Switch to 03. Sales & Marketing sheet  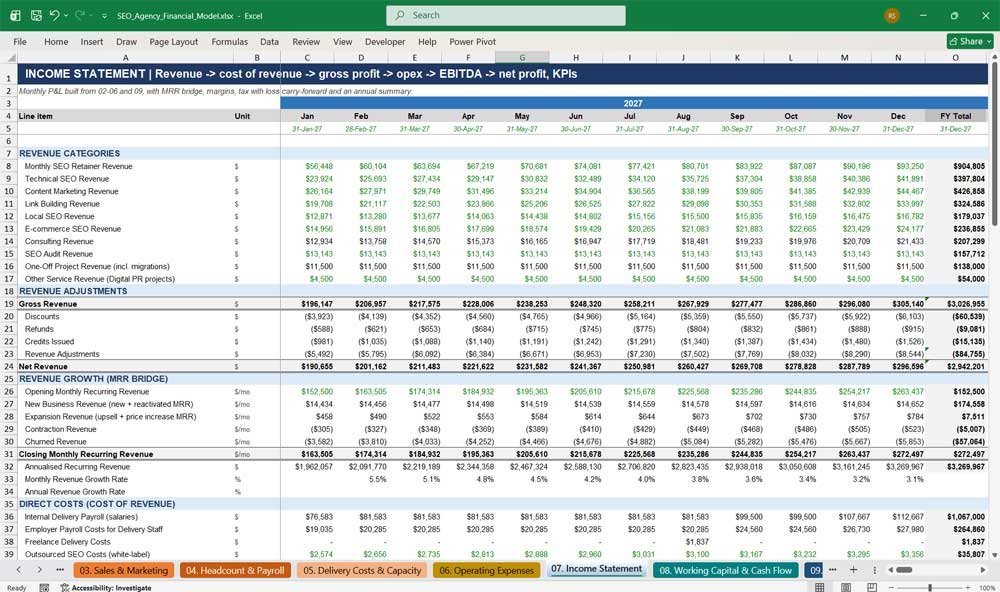point(124,570)
